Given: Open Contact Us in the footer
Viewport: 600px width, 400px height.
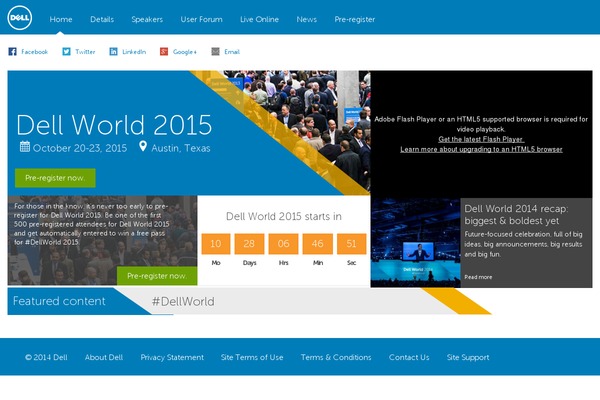Looking at the screenshot, I should click(409, 357).
